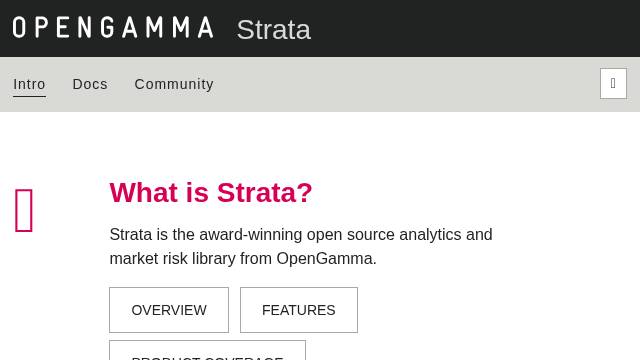Switch to the Intro tab
Viewport: 640px width, 360px height.
tap(29, 84)
